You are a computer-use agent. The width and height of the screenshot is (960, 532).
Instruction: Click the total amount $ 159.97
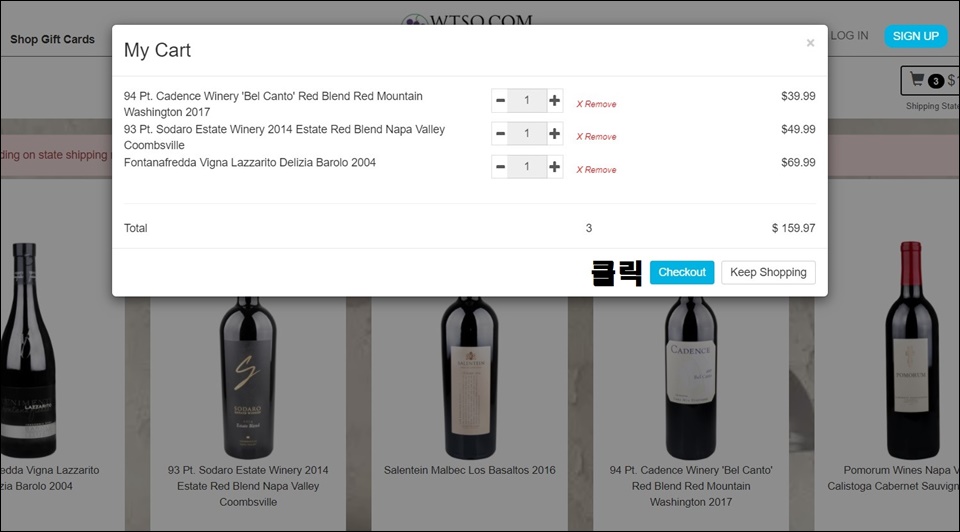[793, 228]
